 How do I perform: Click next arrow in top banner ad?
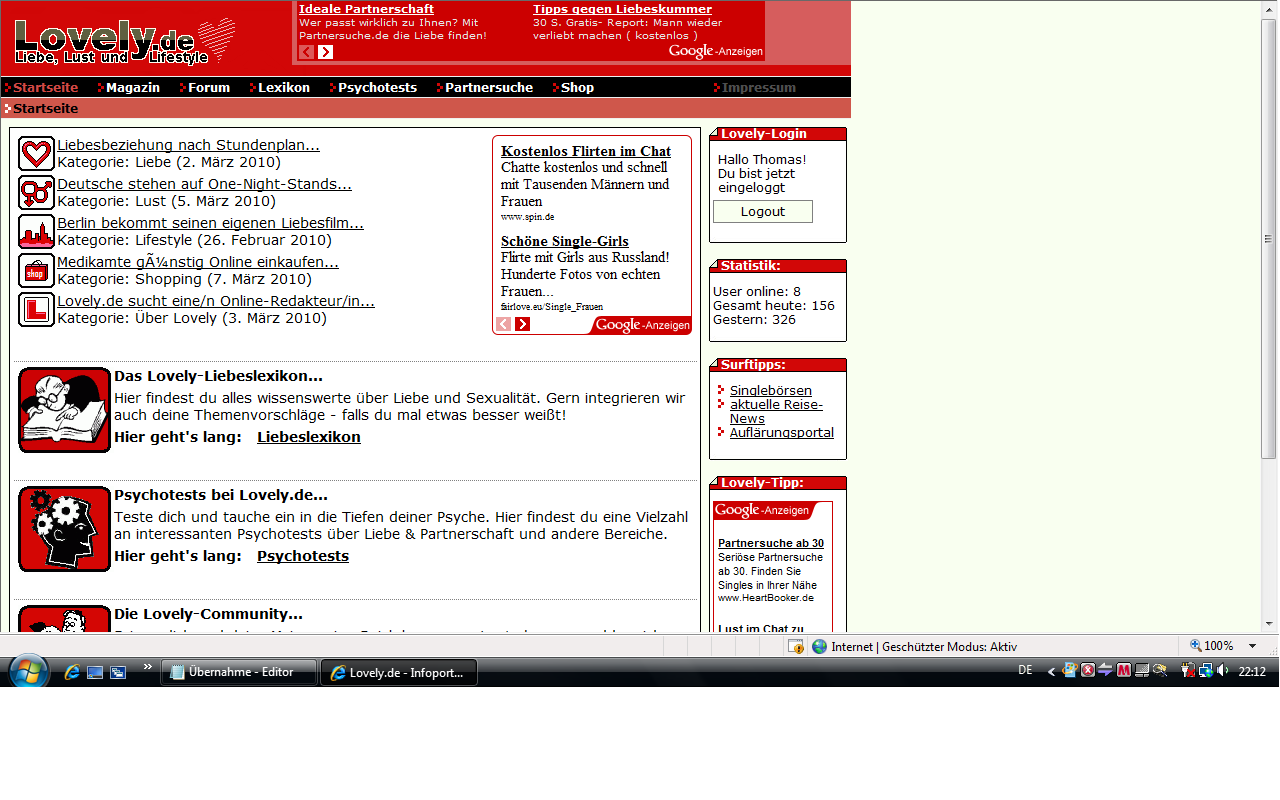[x=325, y=52]
